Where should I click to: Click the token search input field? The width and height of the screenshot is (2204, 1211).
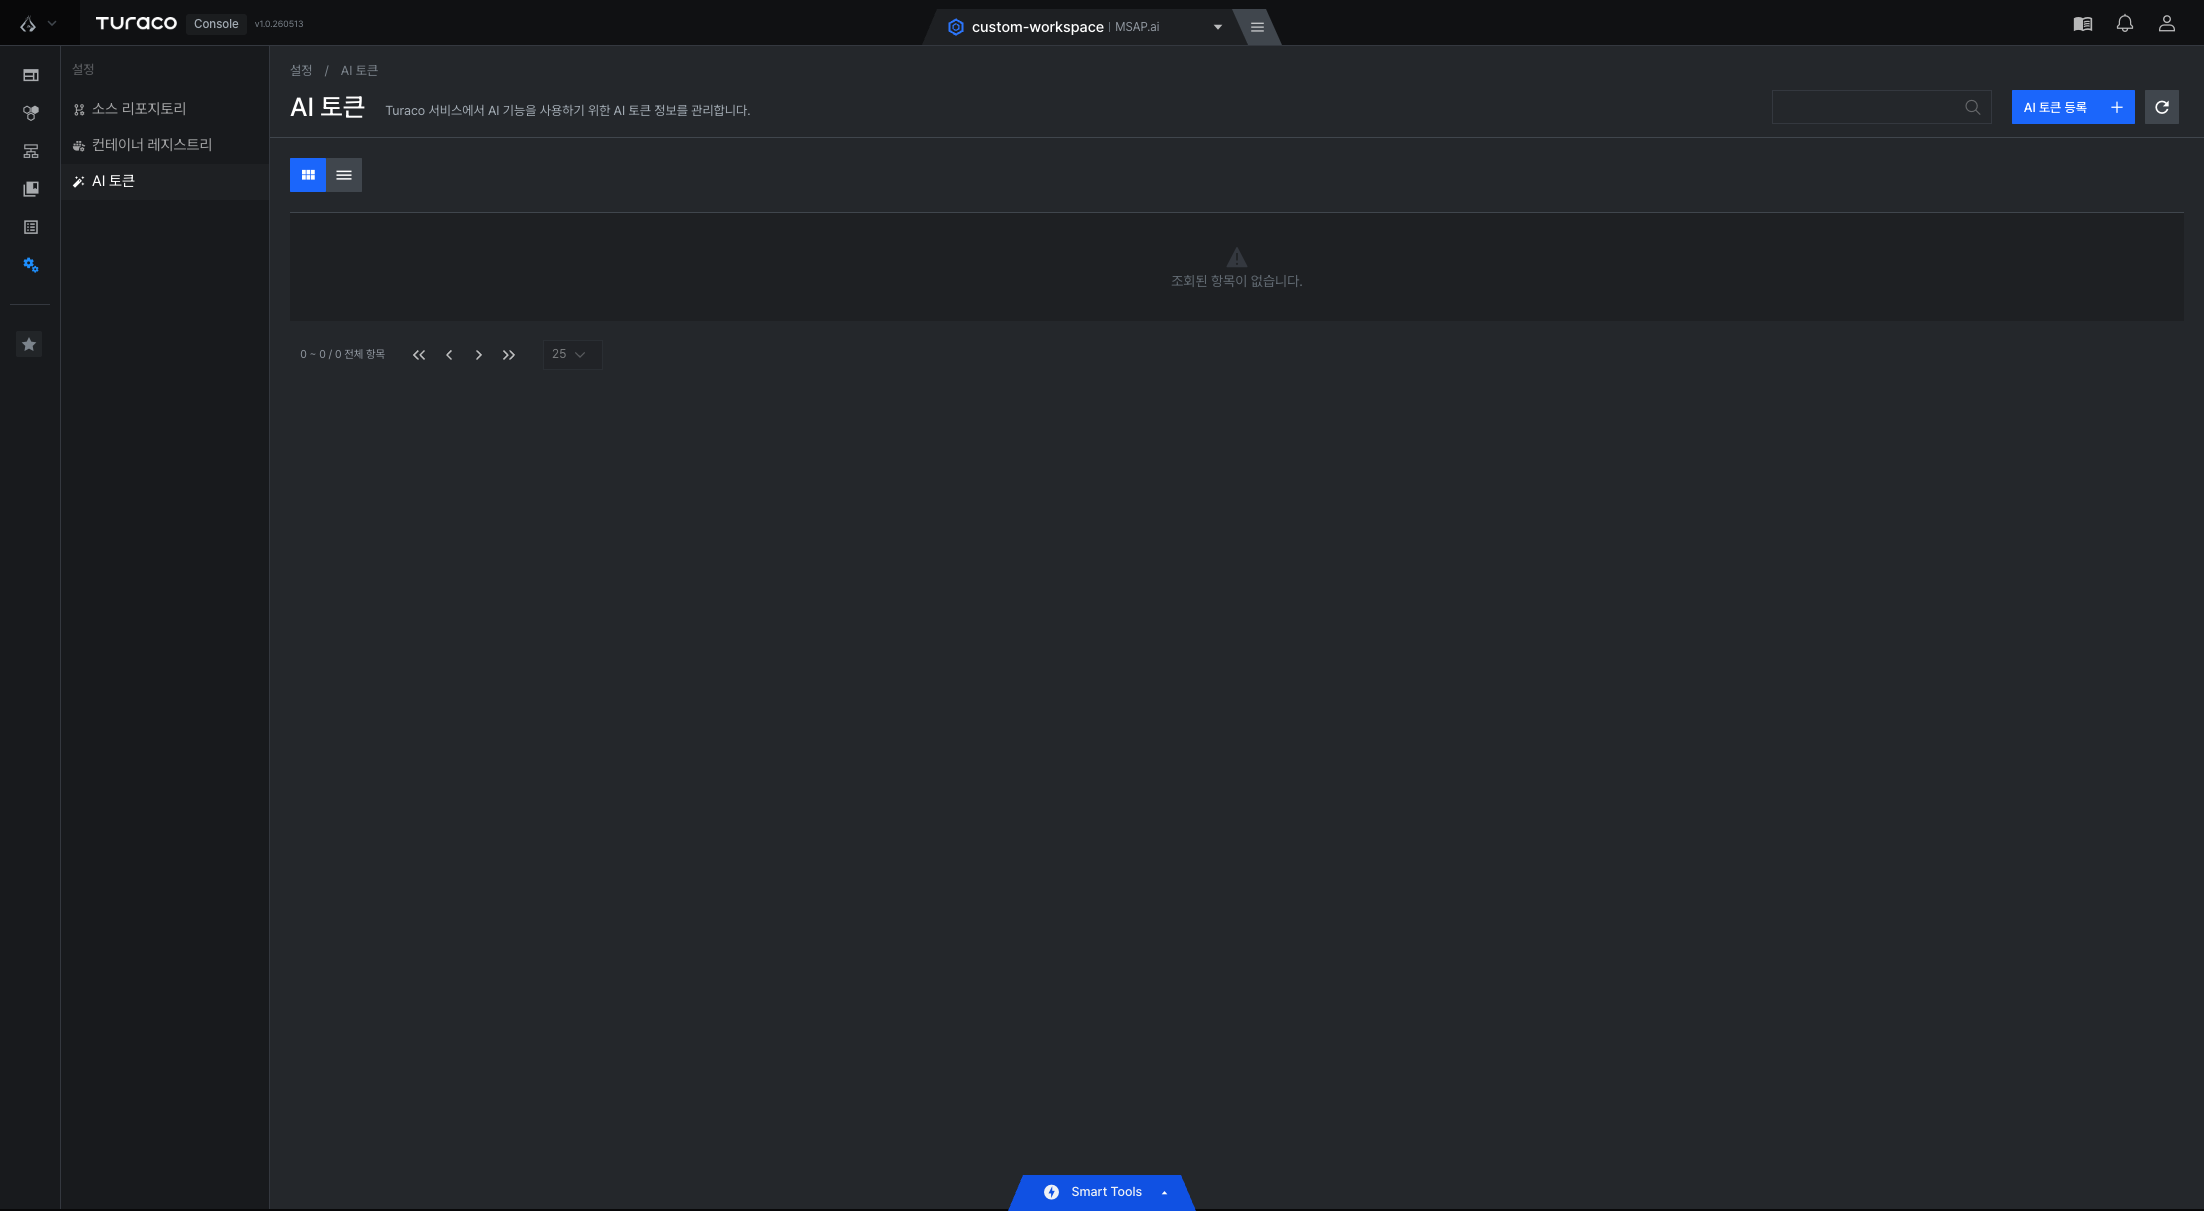[x=1867, y=107]
